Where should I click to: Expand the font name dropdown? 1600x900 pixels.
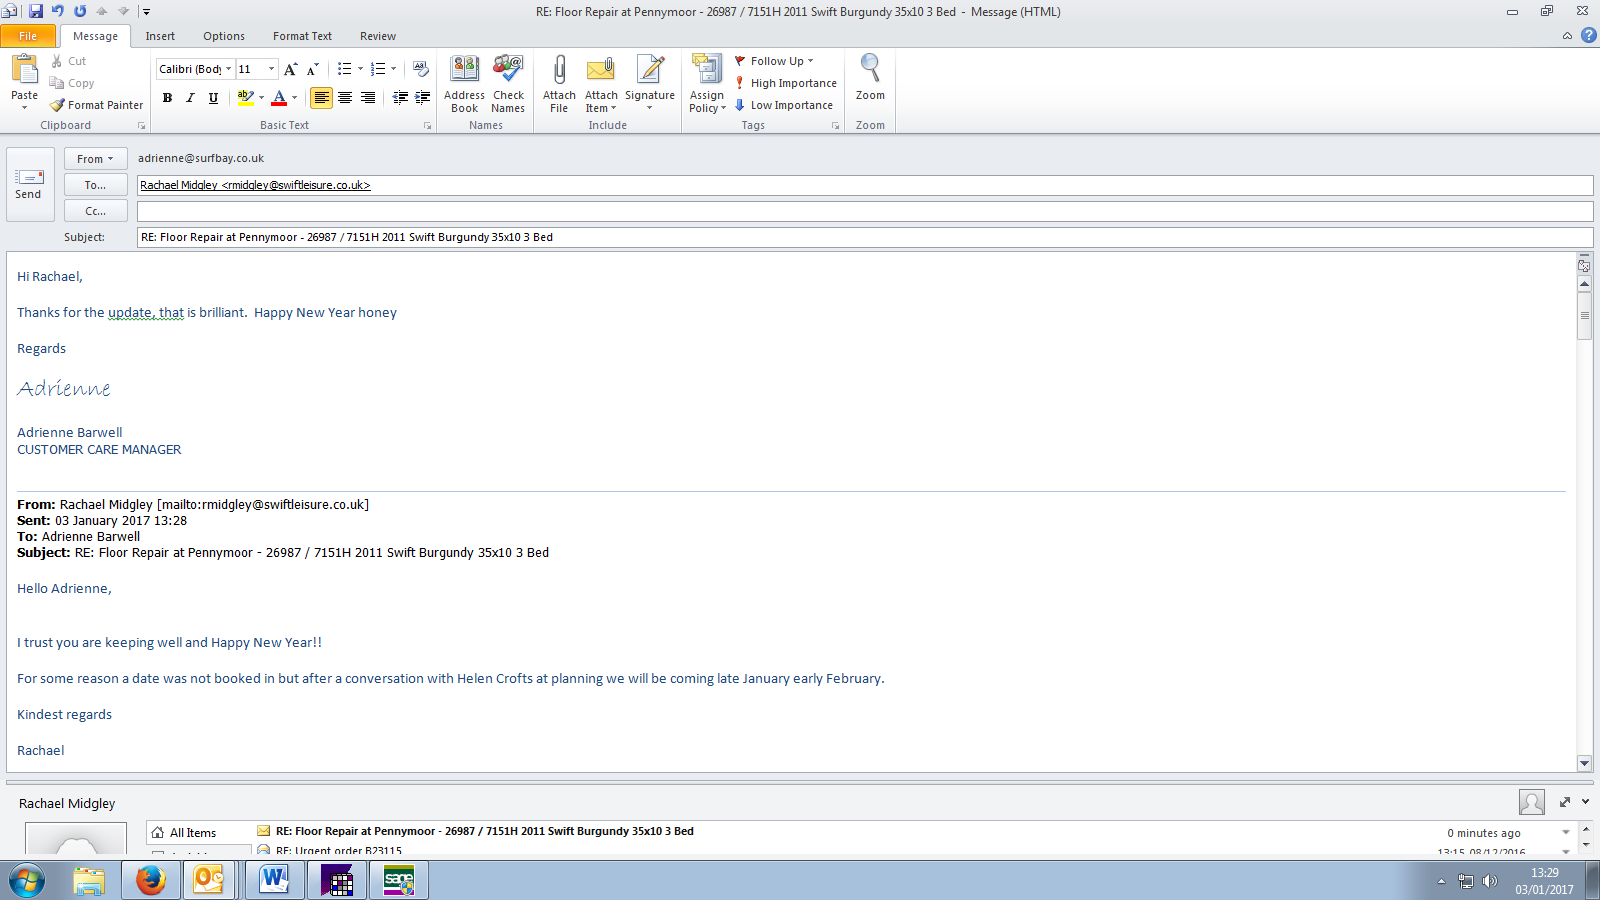[228, 69]
